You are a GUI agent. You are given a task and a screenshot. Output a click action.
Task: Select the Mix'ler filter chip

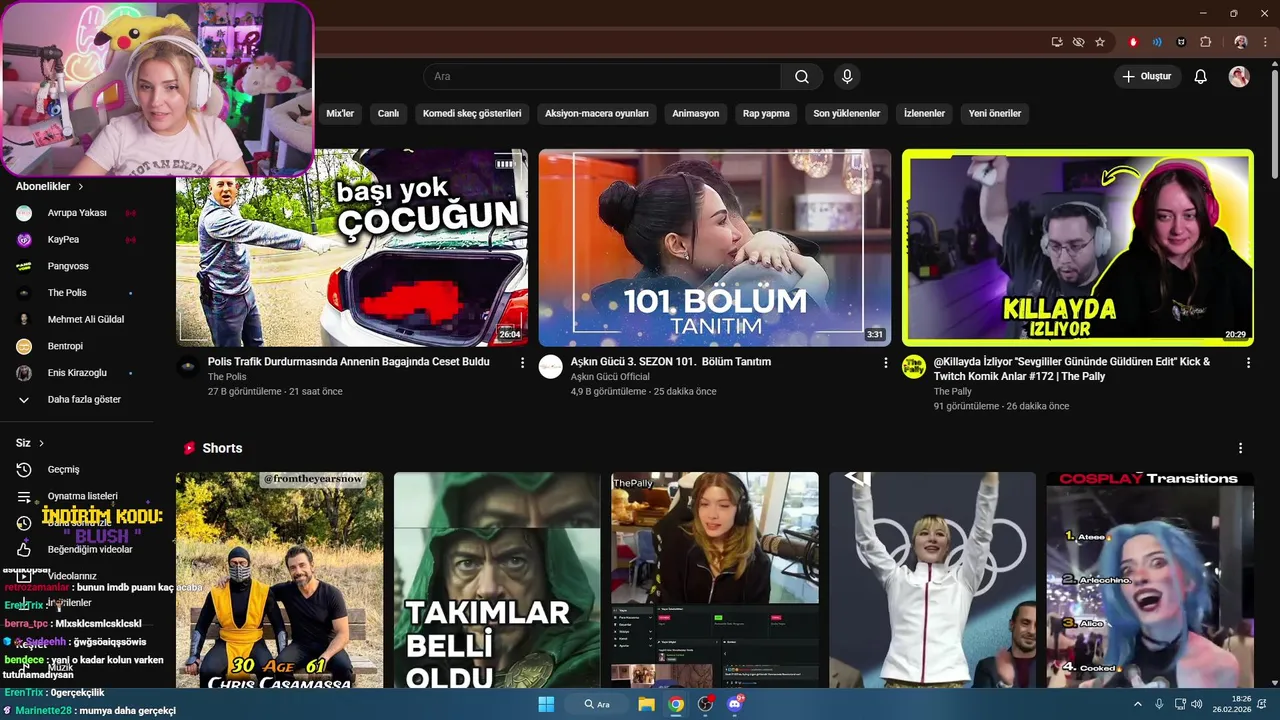340,114
